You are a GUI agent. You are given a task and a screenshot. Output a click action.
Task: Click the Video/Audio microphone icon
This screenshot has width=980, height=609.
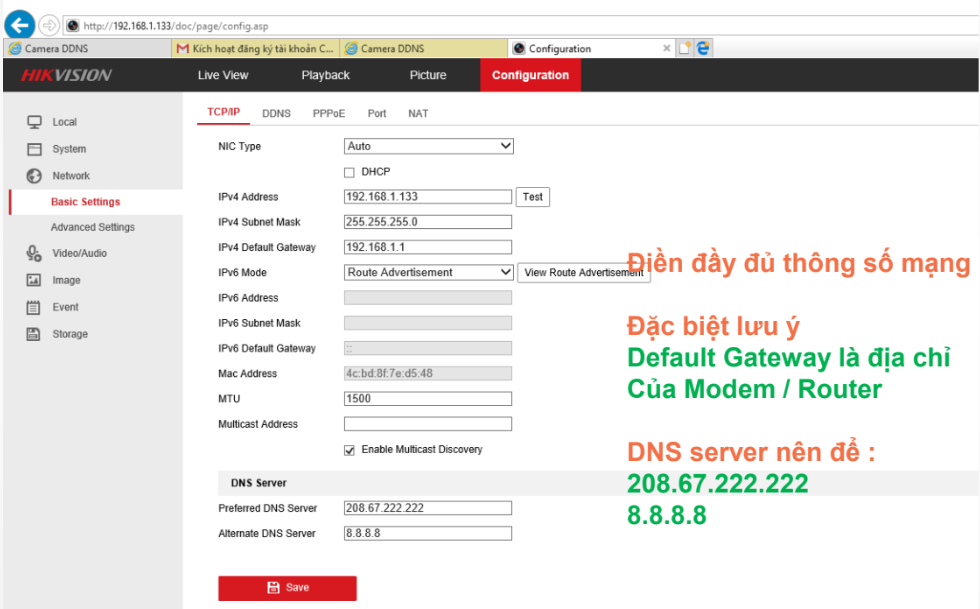click(34, 254)
